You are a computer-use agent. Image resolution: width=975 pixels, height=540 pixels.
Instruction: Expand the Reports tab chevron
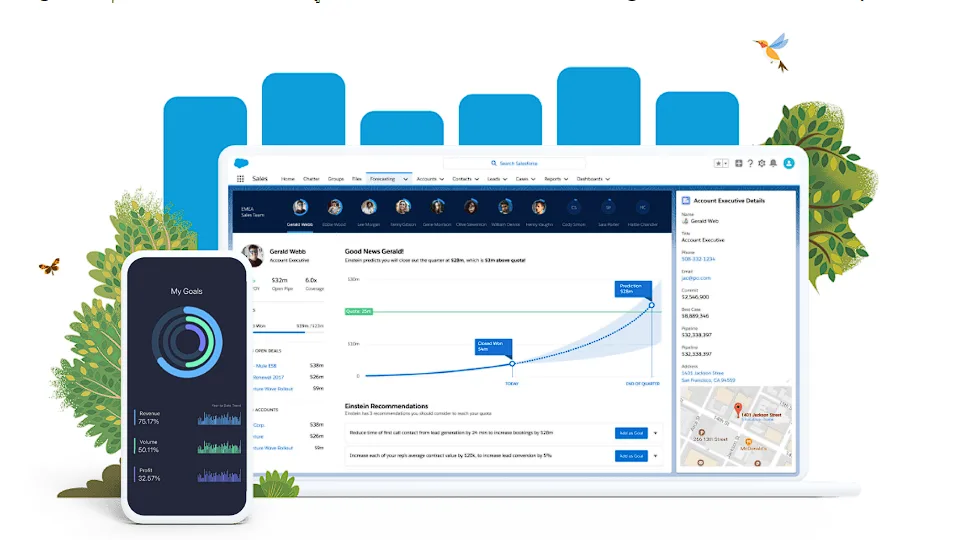click(x=566, y=179)
